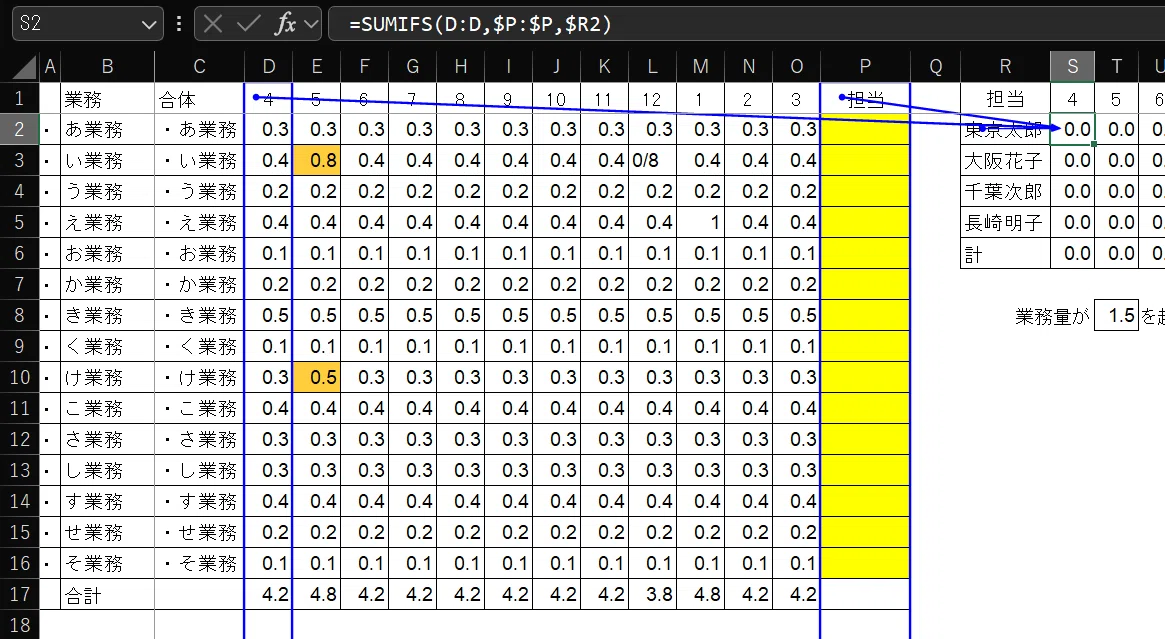Open the Insert Function fx button

pos(285,24)
